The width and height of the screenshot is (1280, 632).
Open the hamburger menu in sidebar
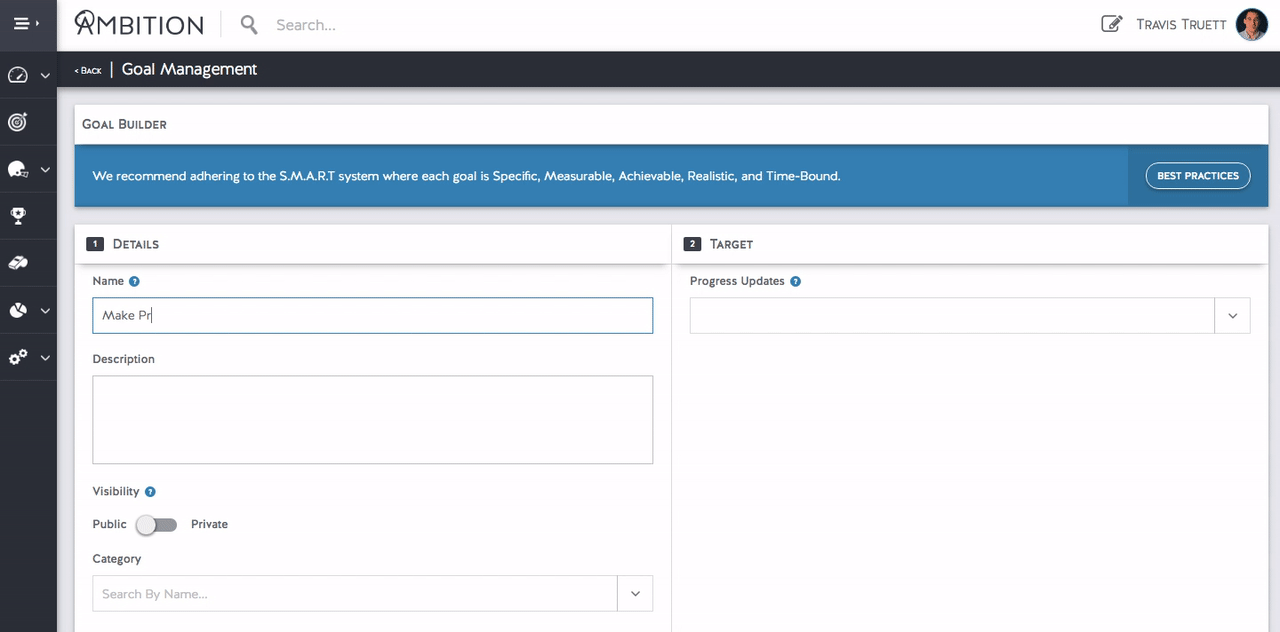click(x=22, y=23)
